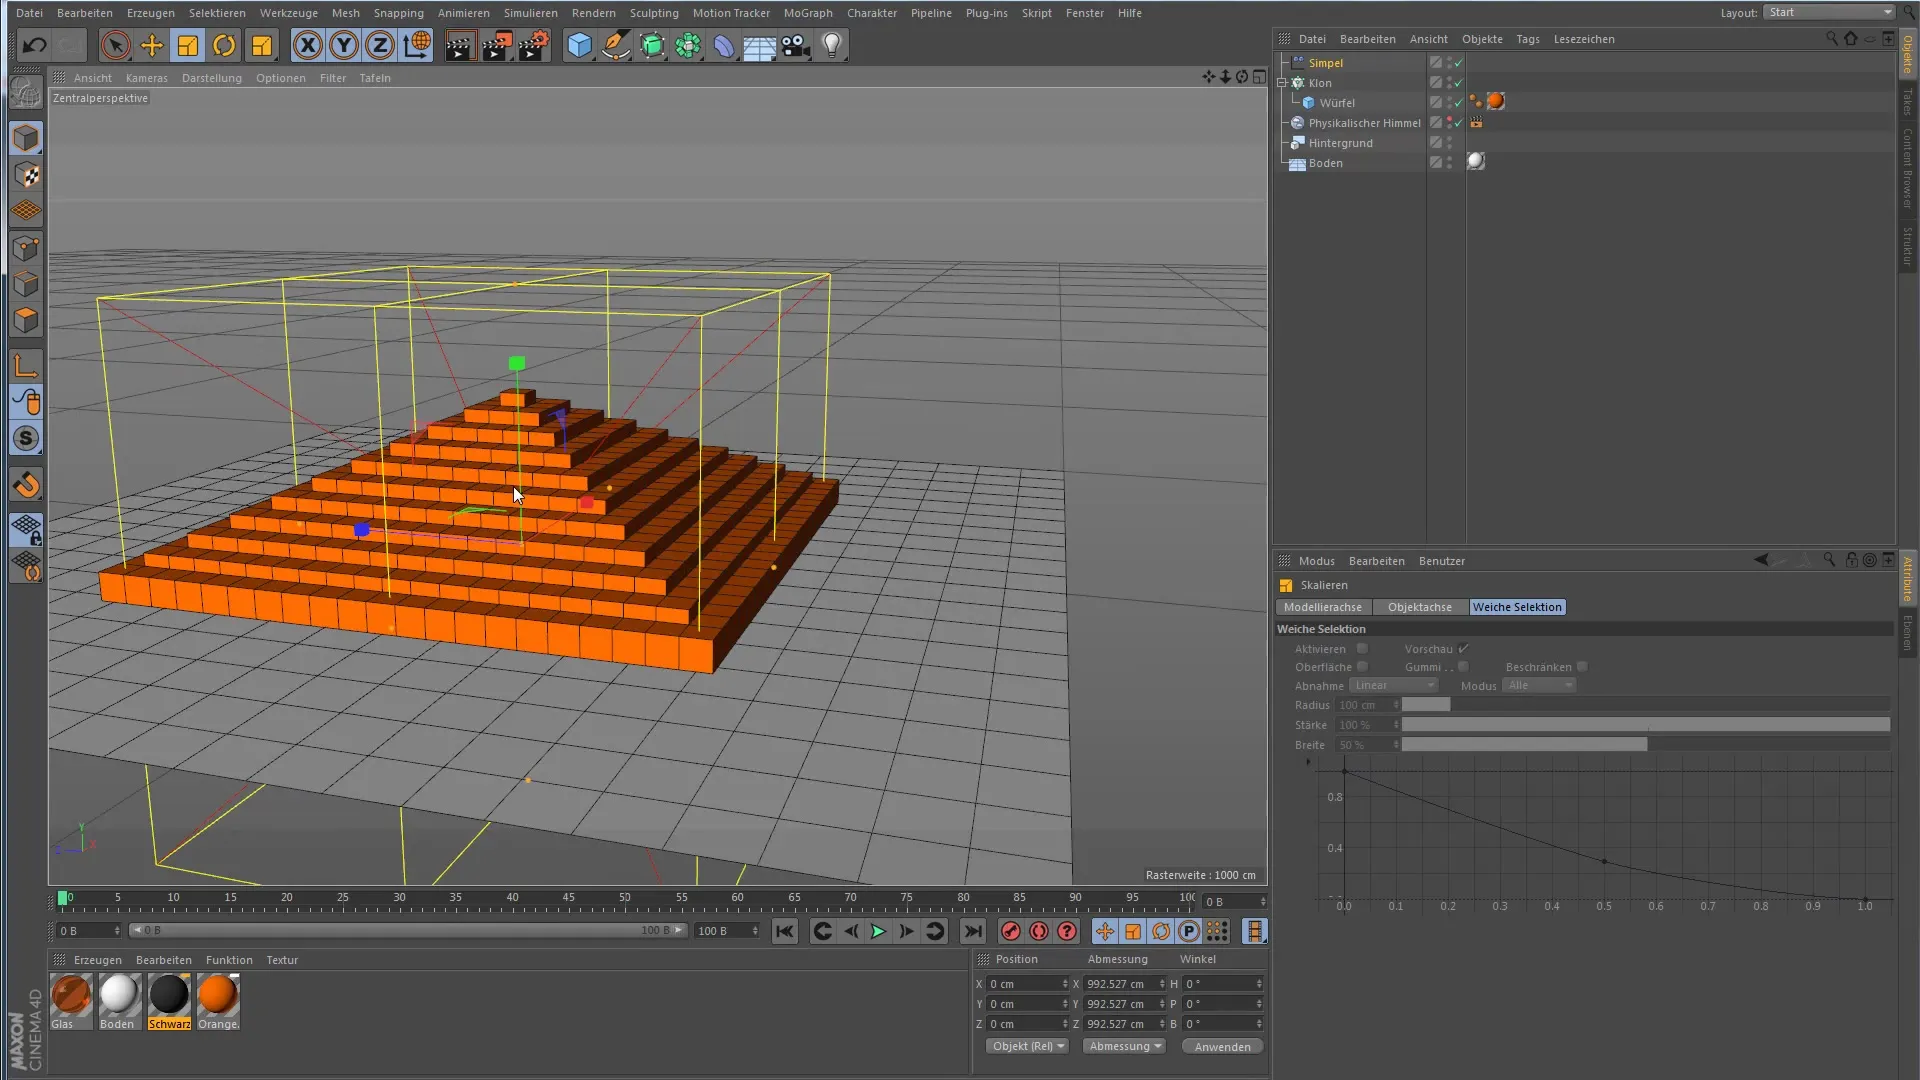
Task: Open viewport Kameras menu
Action: point(147,78)
